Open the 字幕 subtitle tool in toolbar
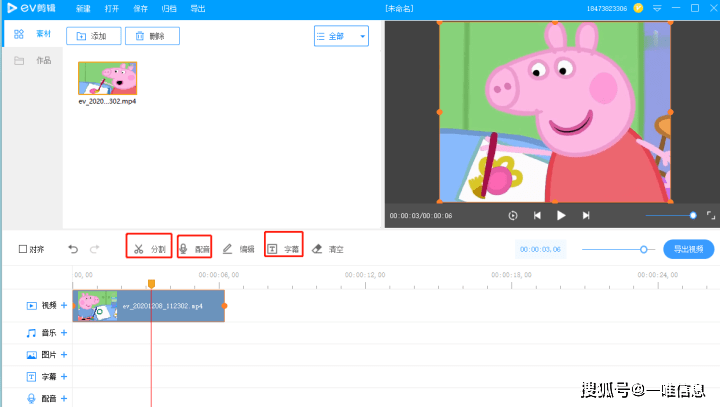The width and height of the screenshot is (720, 407). [x=283, y=249]
